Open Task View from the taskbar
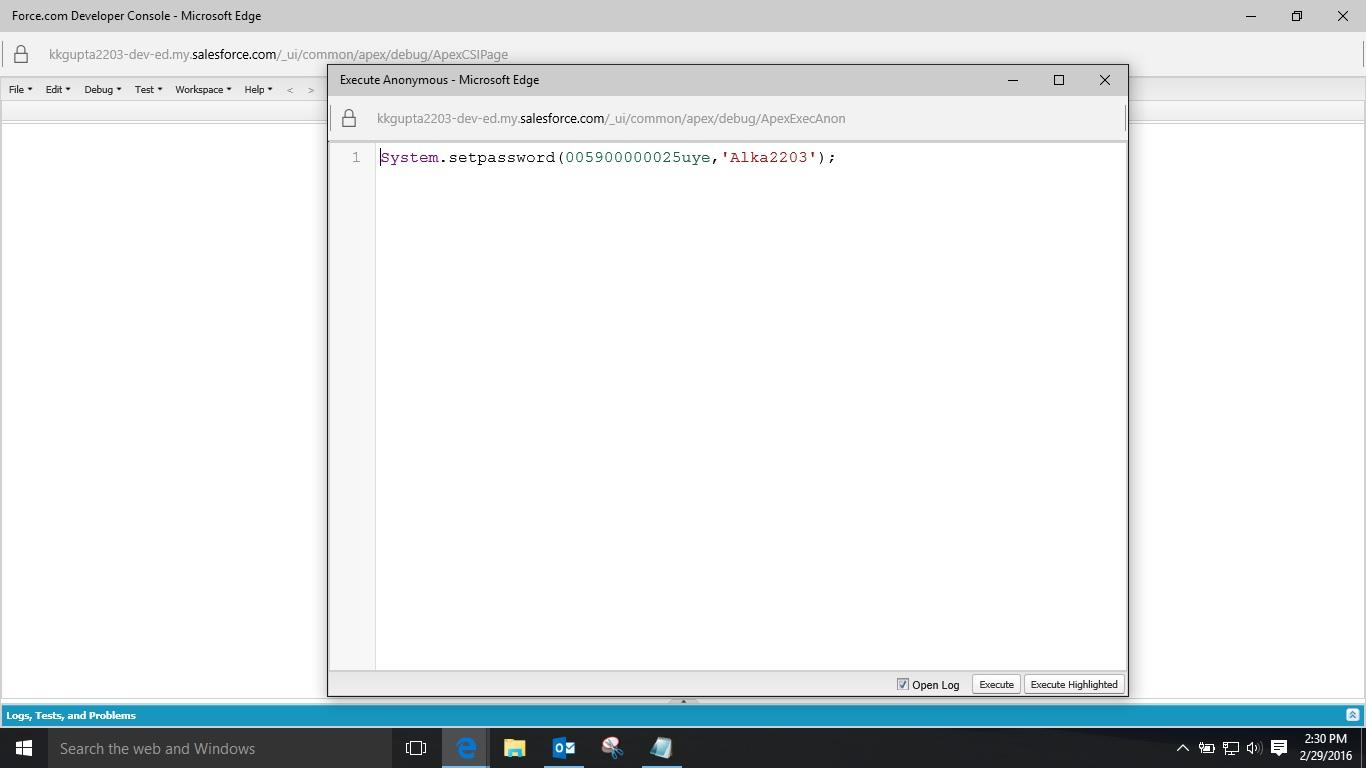The image size is (1366, 768). pyautogui.click(x=416, y=748)
